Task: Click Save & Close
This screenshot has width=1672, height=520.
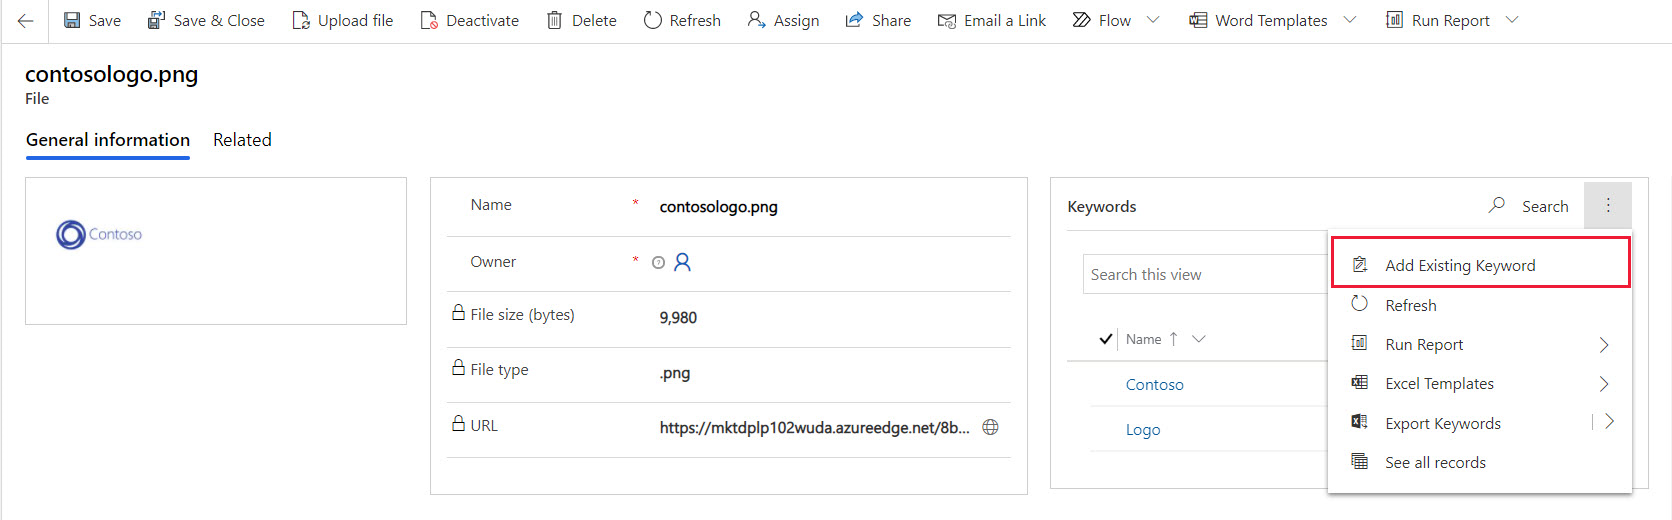Action: pyautogui.click(x=206, y=20)
